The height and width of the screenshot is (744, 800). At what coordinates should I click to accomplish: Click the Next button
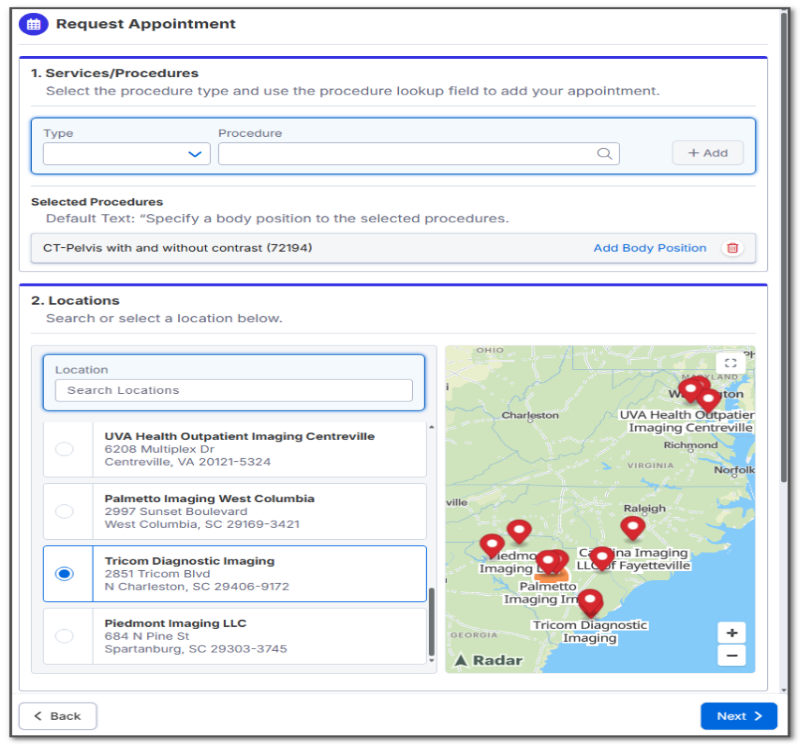point(738,716)
